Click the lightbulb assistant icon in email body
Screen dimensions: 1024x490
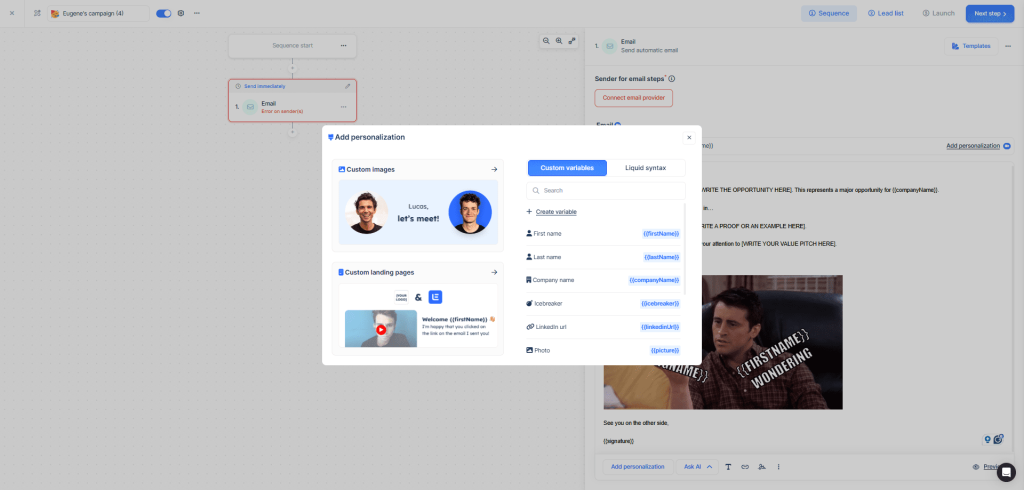[x=987, y=440]
